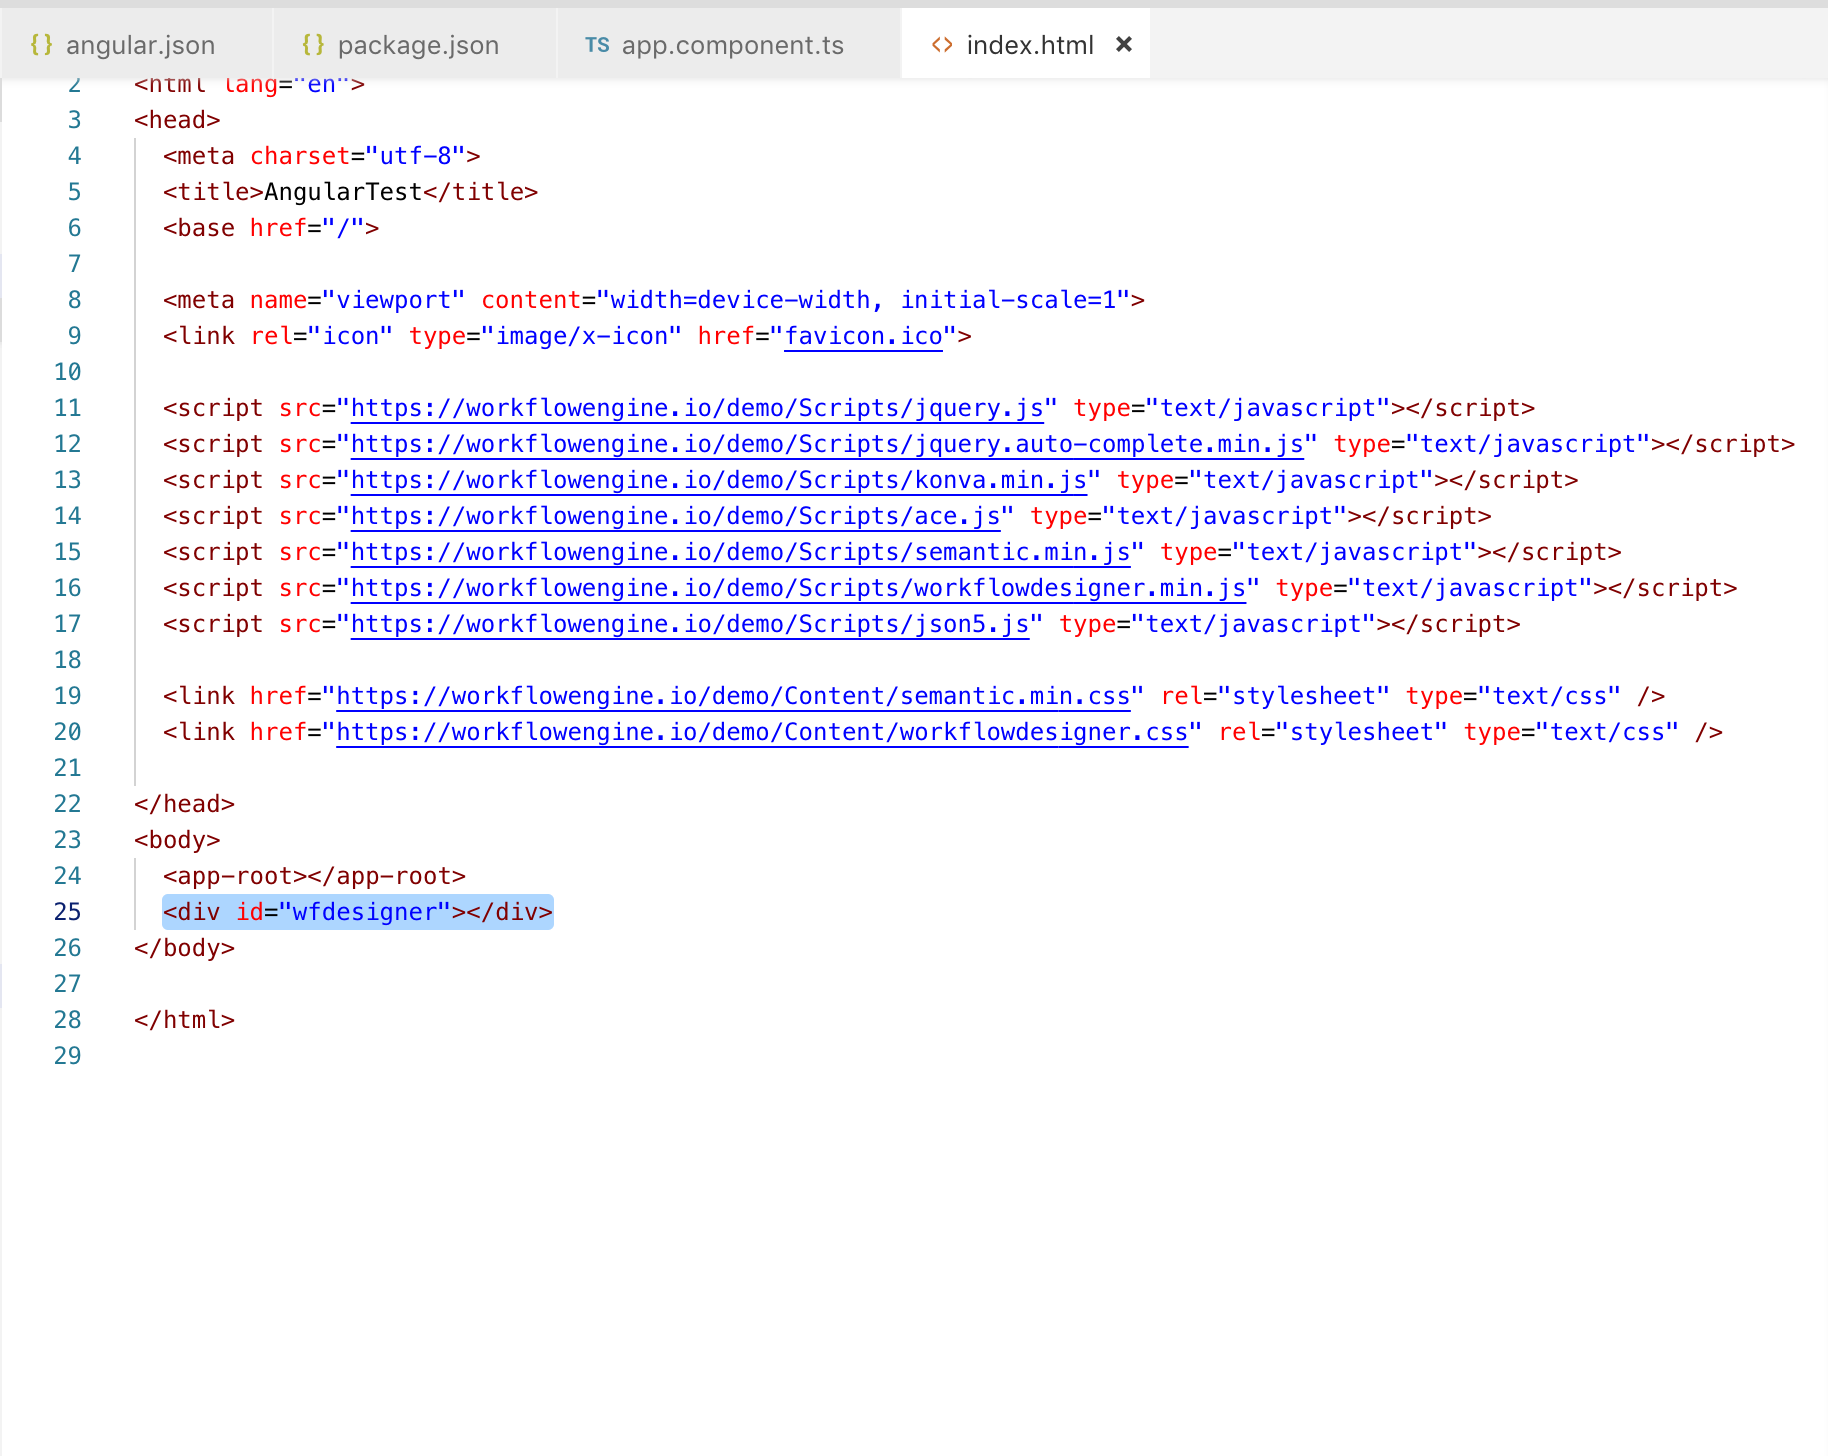
Task: Click the closing </head> tag
Action: click(x=184, y=804)
